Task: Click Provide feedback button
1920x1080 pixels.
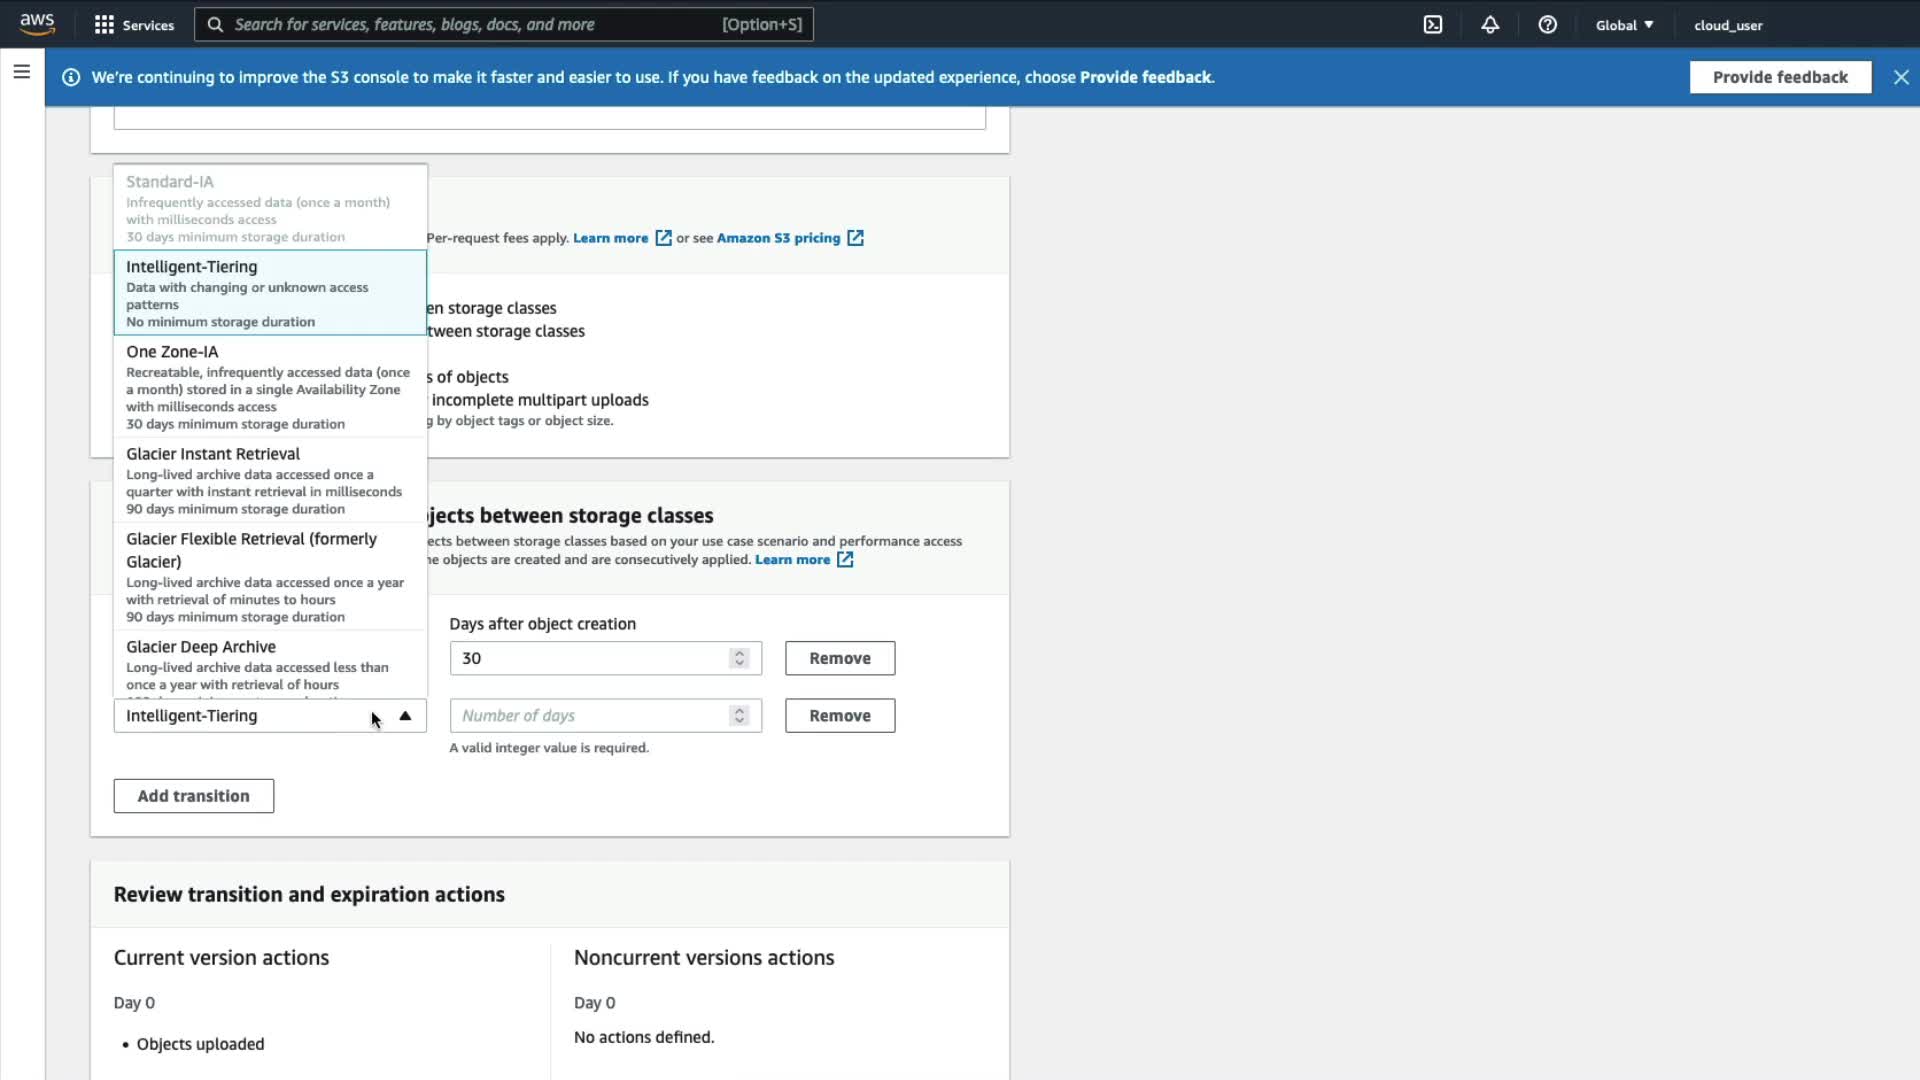Action: (1780, 77)
